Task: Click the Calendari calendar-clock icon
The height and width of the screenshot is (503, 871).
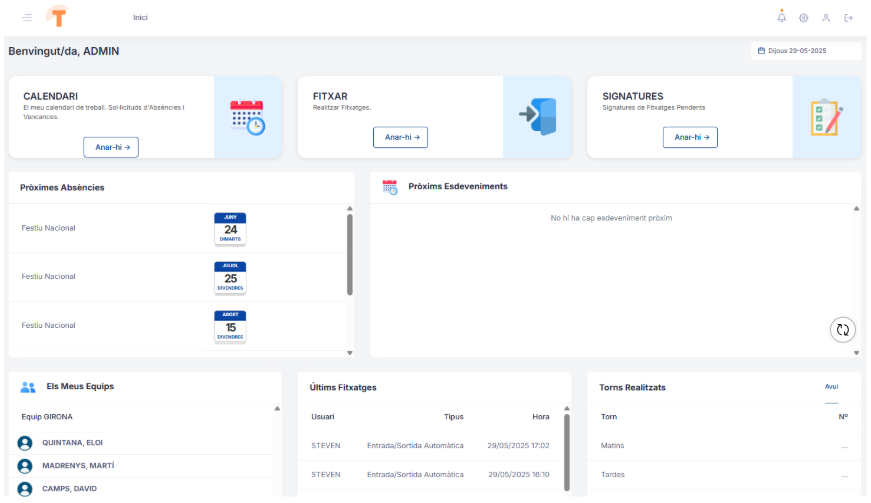Action: (x=247, y=117)
